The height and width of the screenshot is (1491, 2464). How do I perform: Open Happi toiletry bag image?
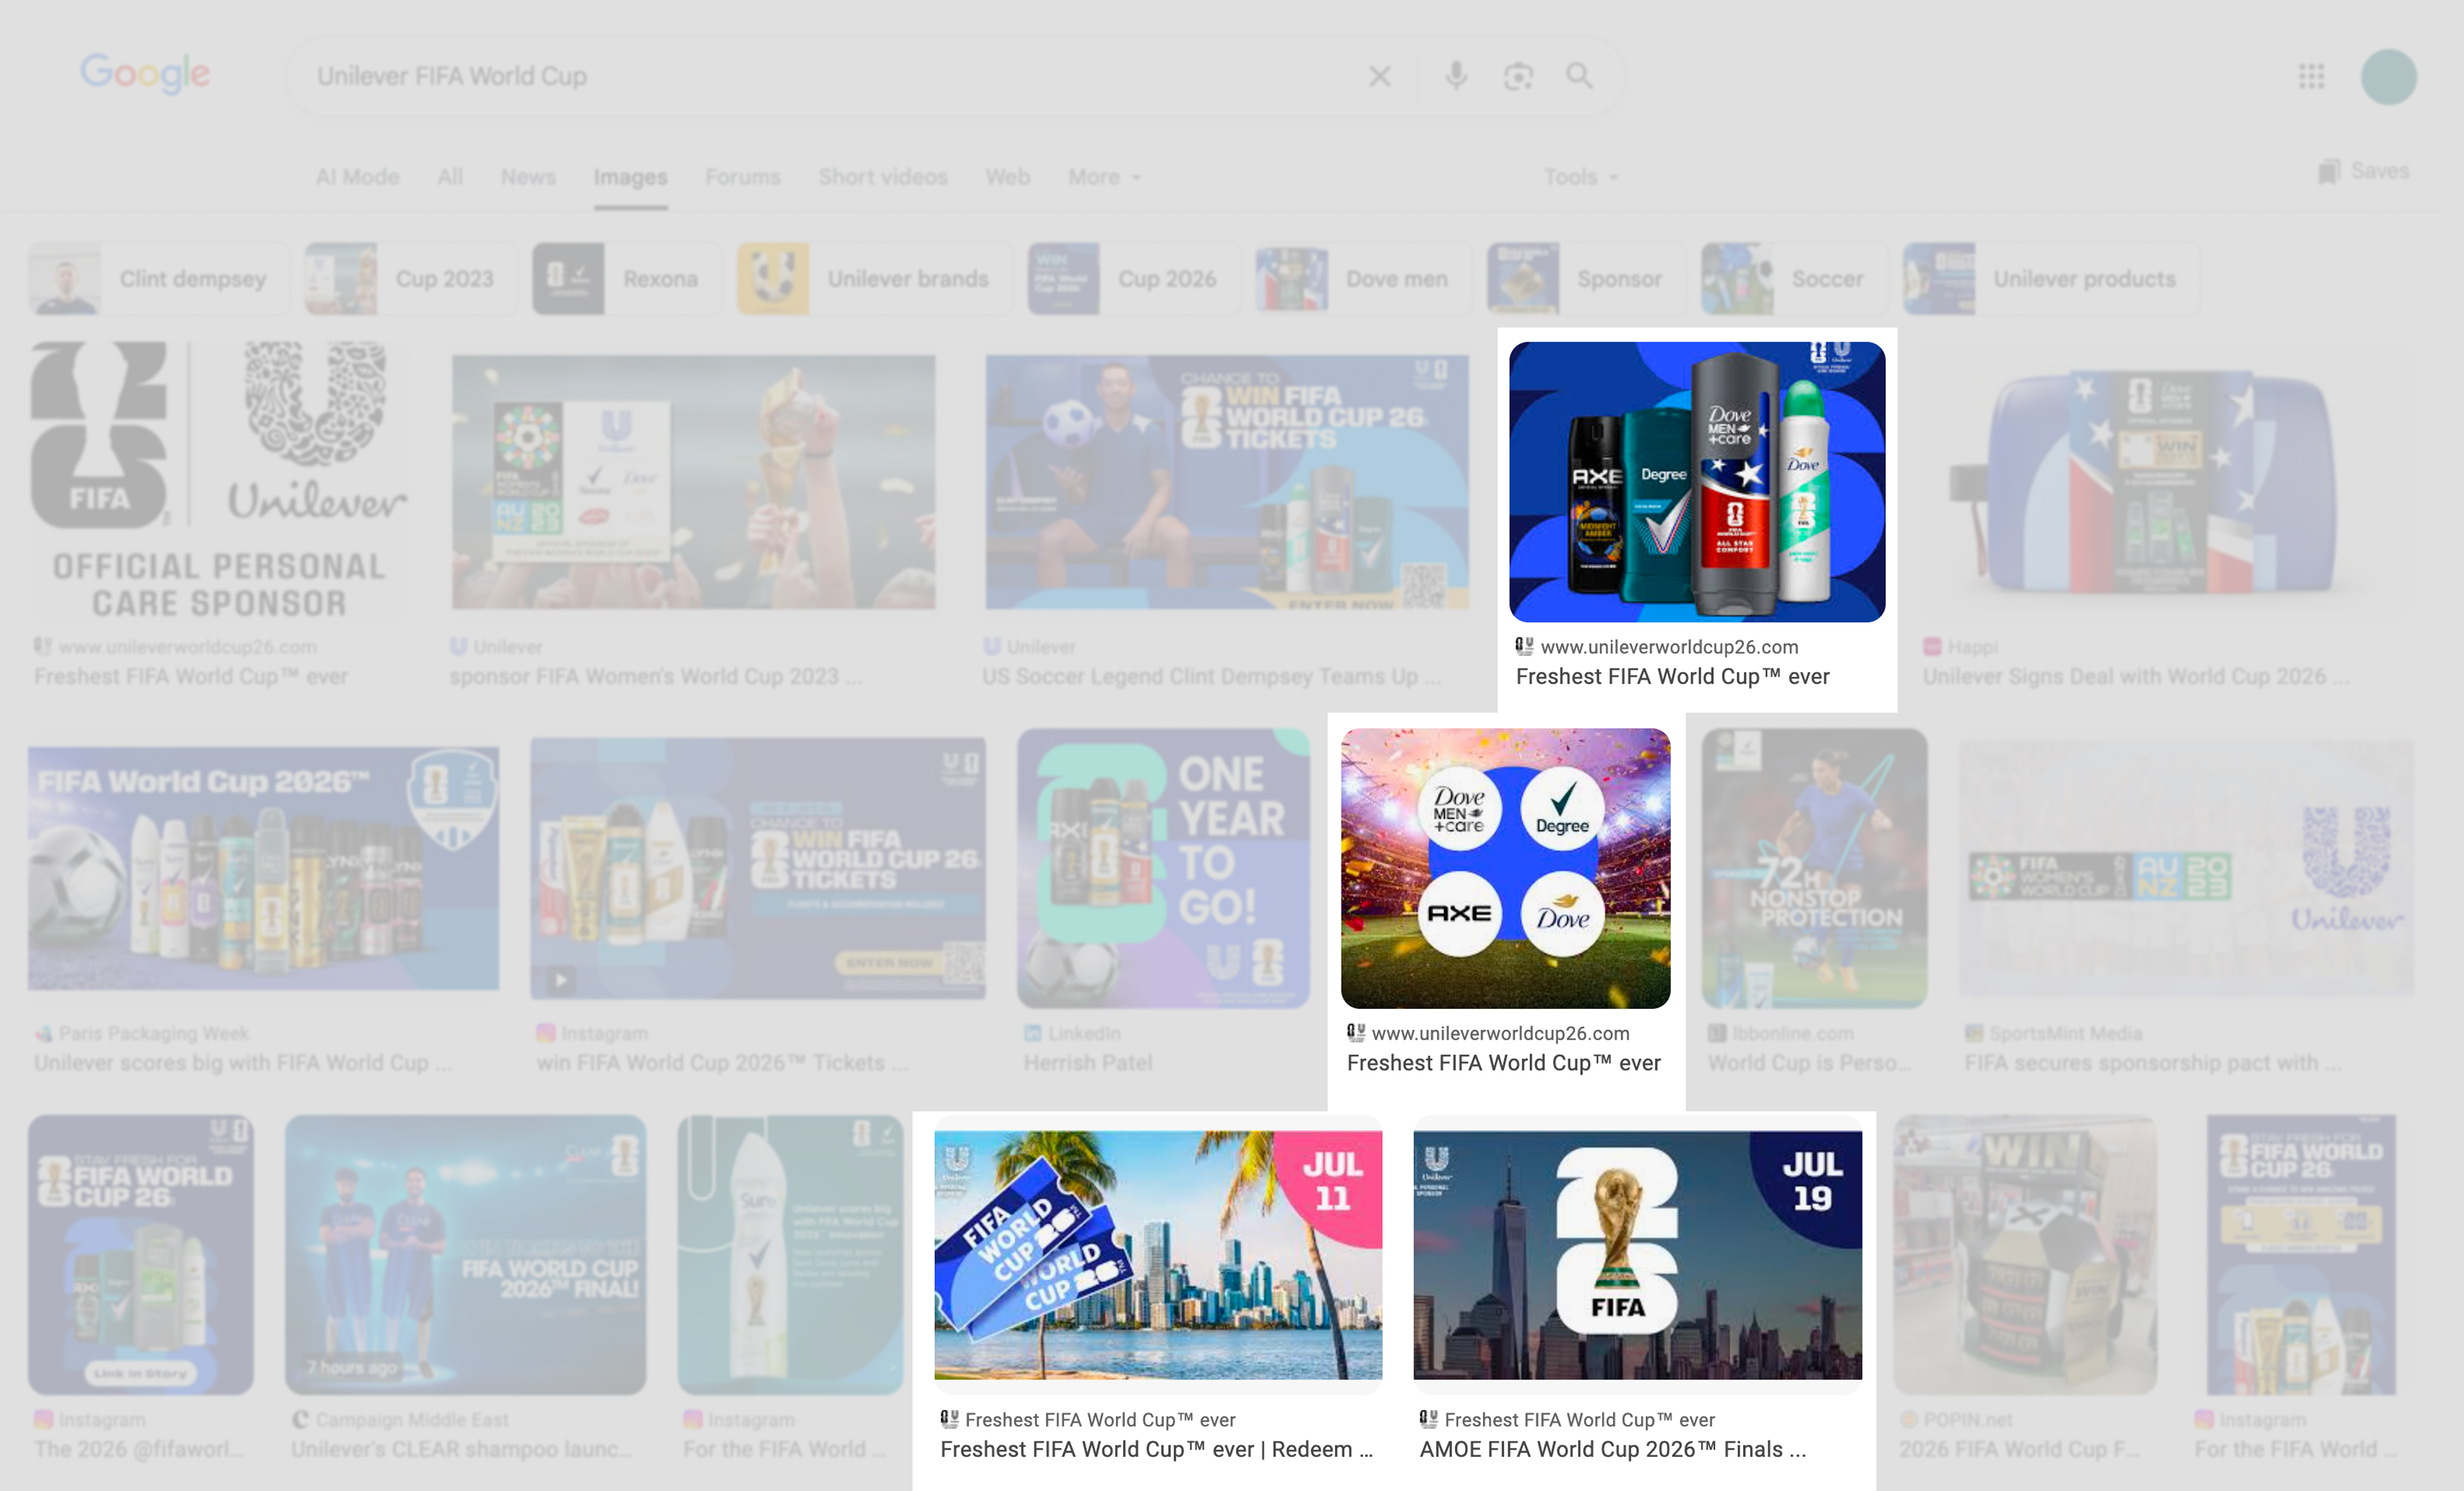coord(2142,482)
